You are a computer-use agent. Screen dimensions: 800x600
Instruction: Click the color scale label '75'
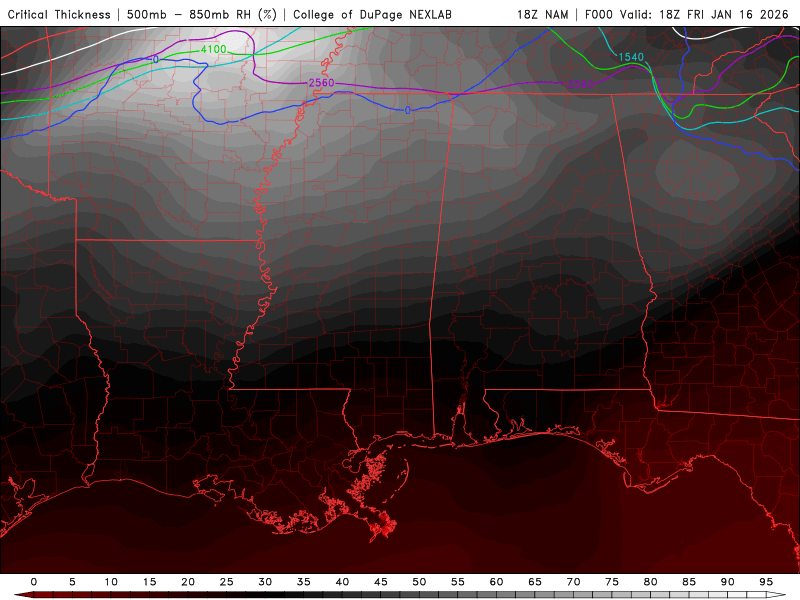coord(612,582)
